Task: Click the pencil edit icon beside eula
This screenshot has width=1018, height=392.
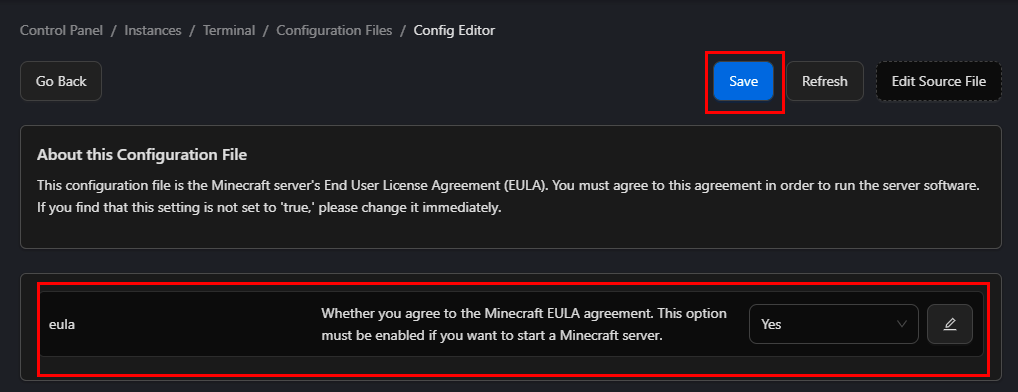Action: [x=950, y=324]
